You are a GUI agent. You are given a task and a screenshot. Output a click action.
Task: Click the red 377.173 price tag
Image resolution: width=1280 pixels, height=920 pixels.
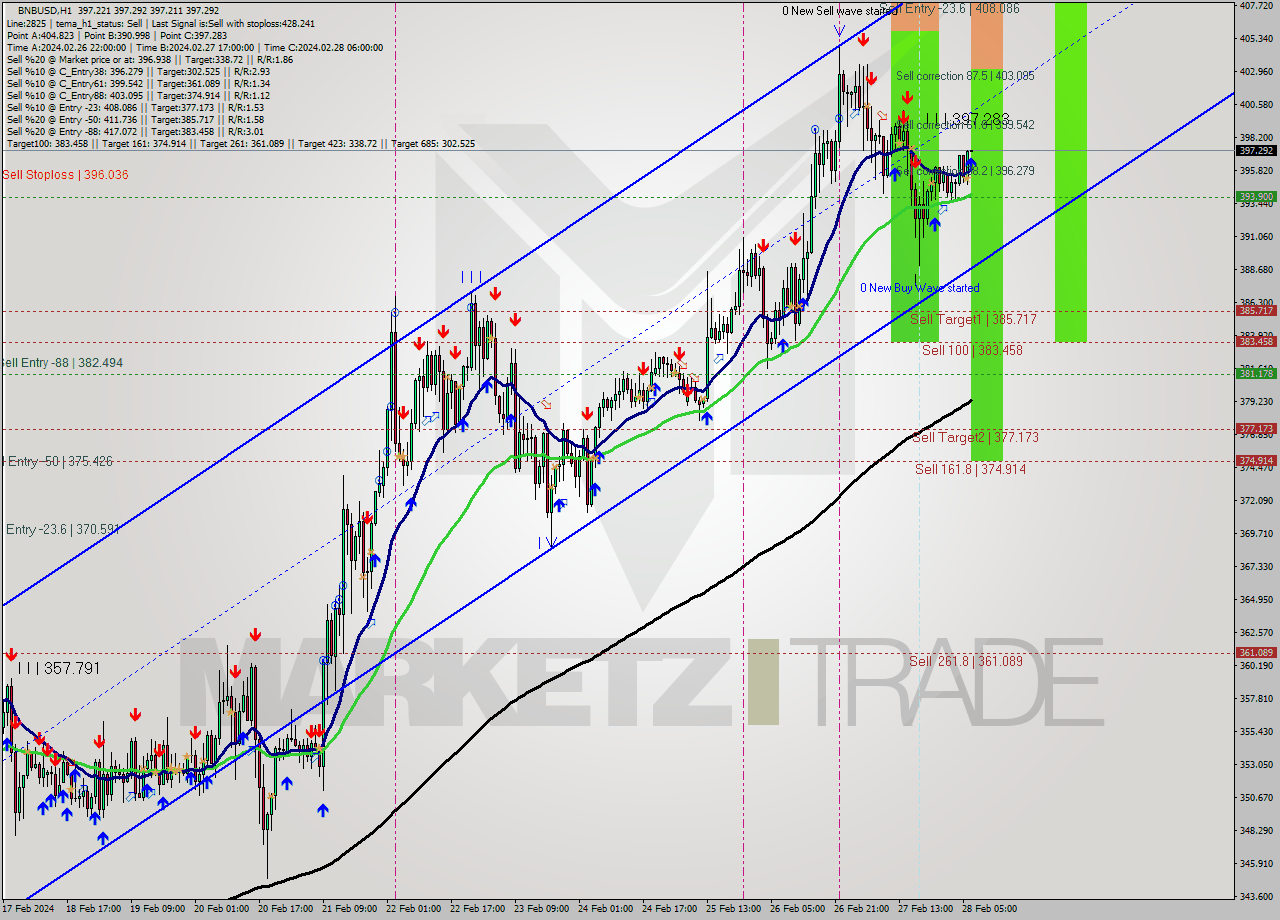(x=1256, y=429)
